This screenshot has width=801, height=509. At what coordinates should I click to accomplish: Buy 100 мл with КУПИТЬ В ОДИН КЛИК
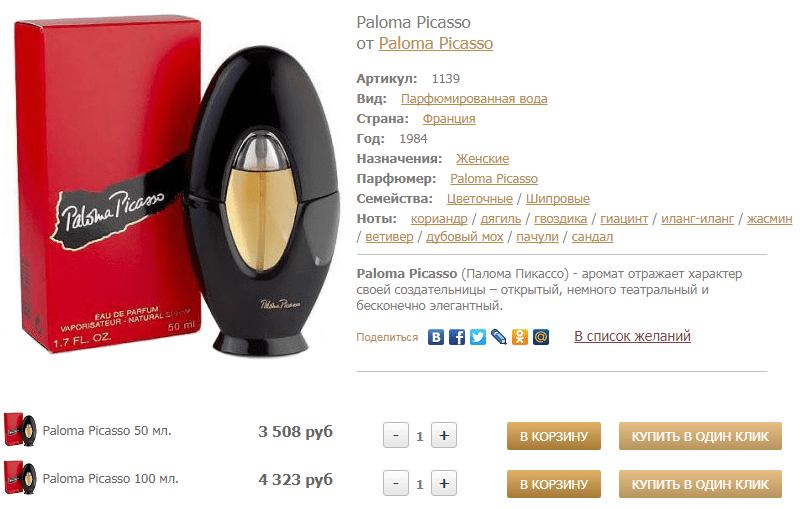point(700,483)
